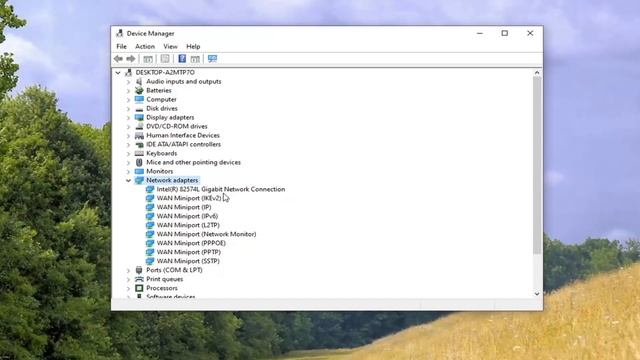Expand the Computer category chevron

pyautogui.click(x=129, y=100)
